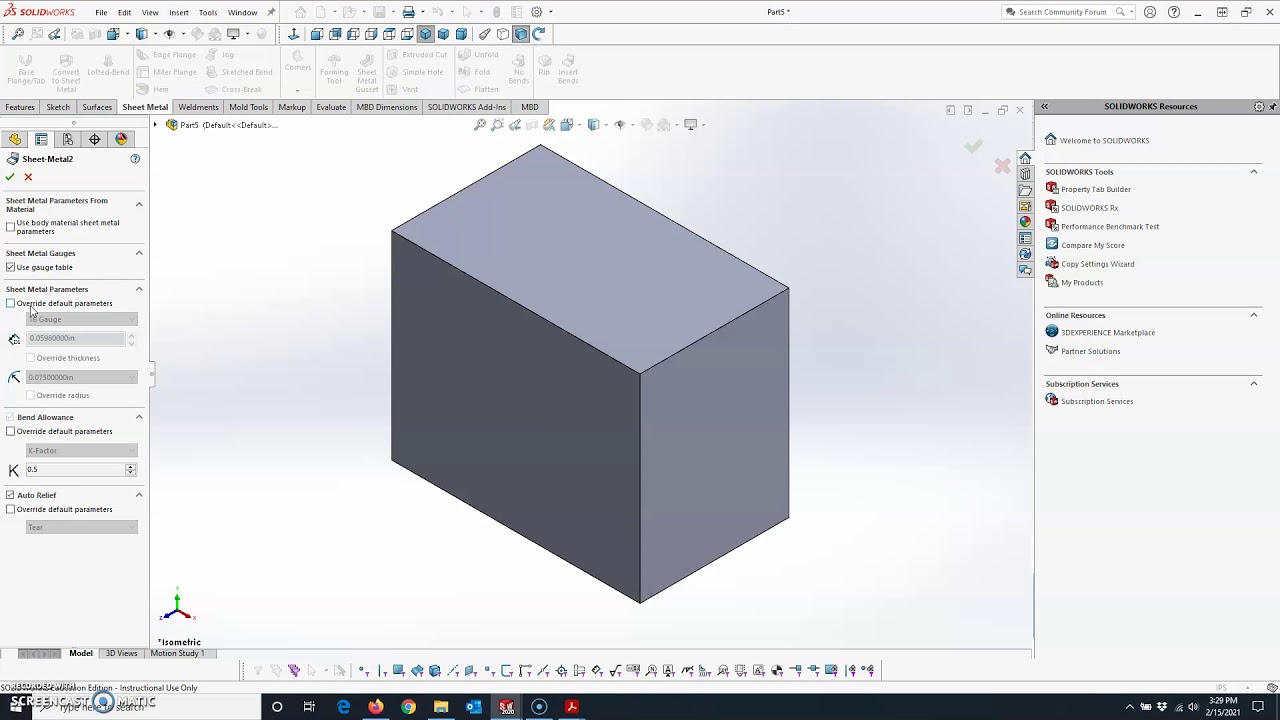Switch to the Features tab
This screenshot has width=1280, height=720.
(20, 107)
